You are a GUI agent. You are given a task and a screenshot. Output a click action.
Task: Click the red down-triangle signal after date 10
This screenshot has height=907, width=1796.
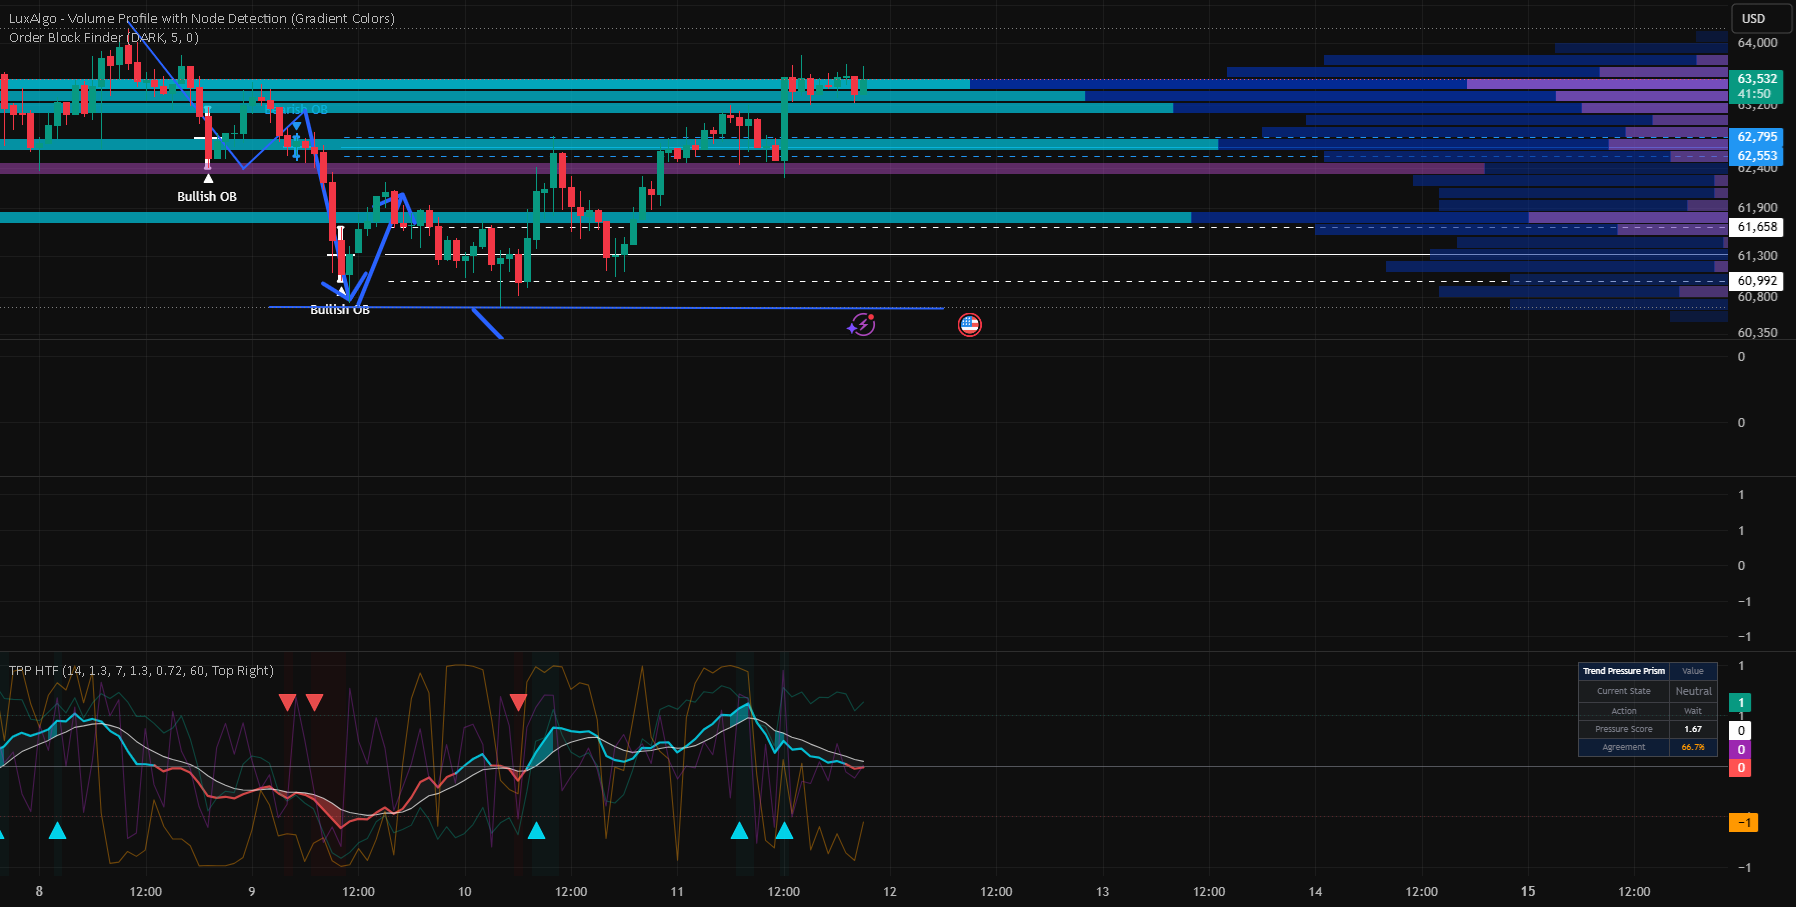pyautogui.click(x=518, y=702)
